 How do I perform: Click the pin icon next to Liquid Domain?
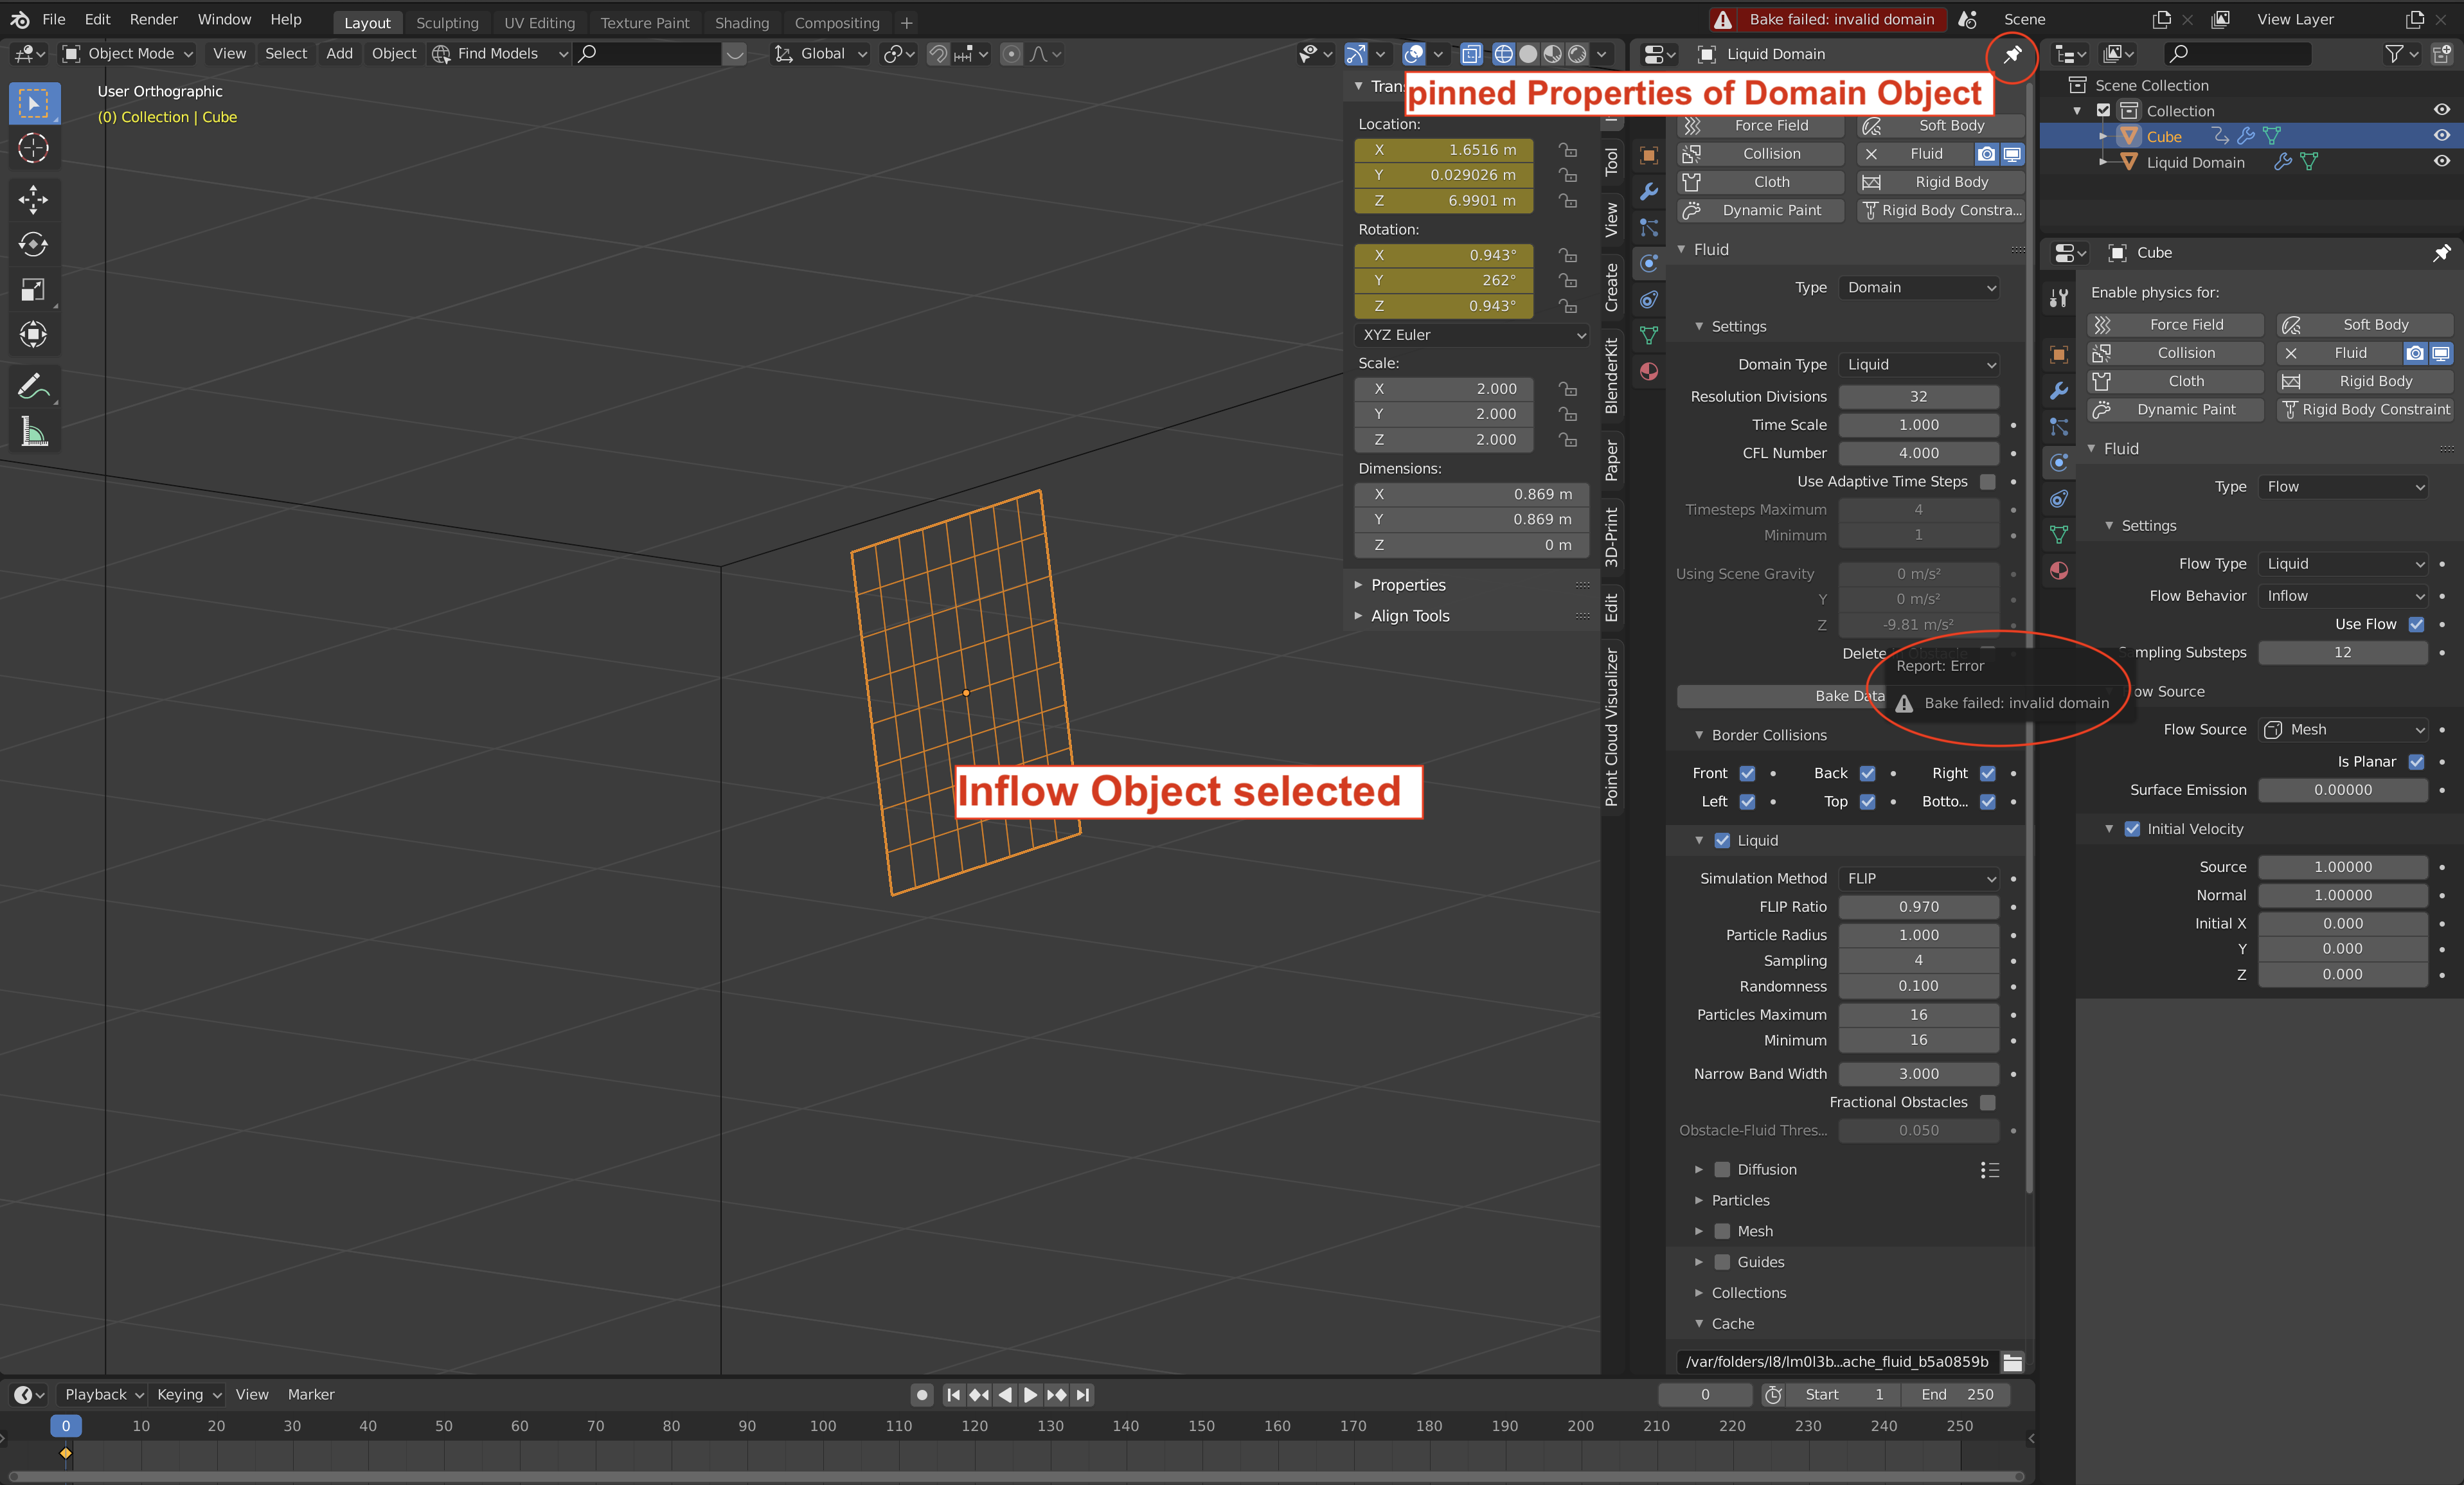pyautogui.click(x=2012, y=54)
